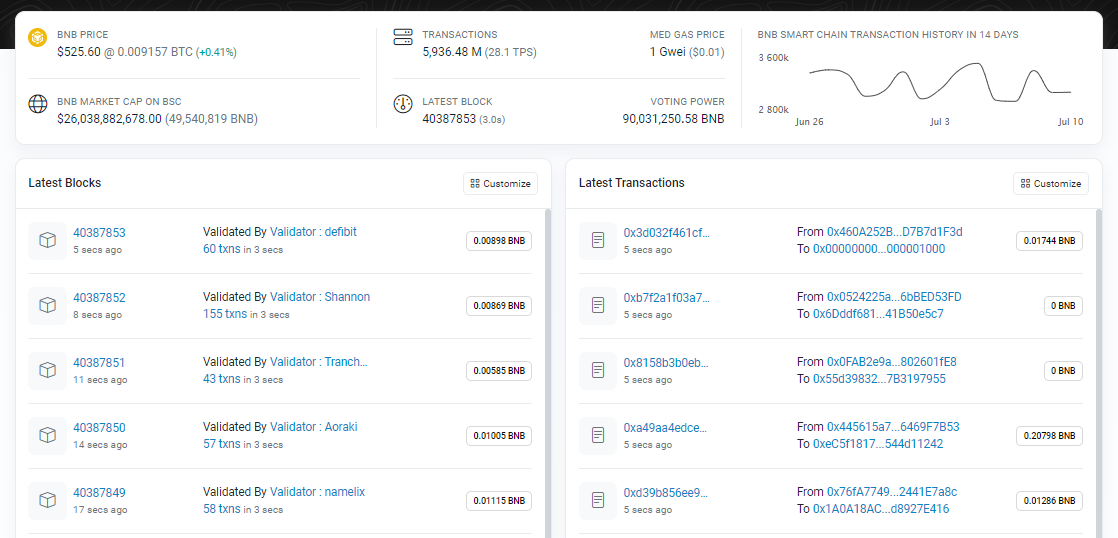The width and height of the screenshot is (1118, 538).
Task: Open block 40387850
Action: (99, 428)
